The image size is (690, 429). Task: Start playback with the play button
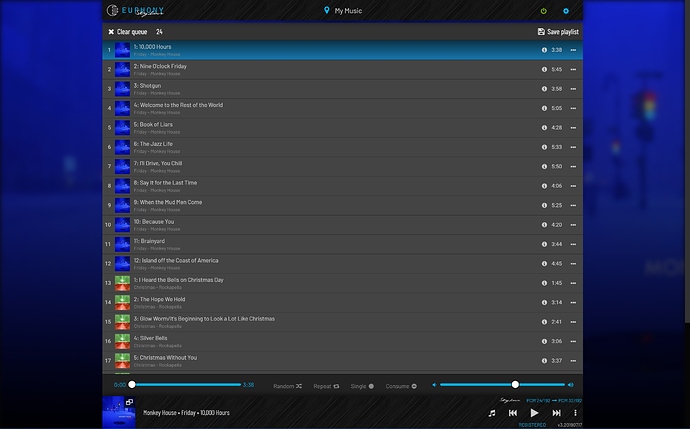534,413
